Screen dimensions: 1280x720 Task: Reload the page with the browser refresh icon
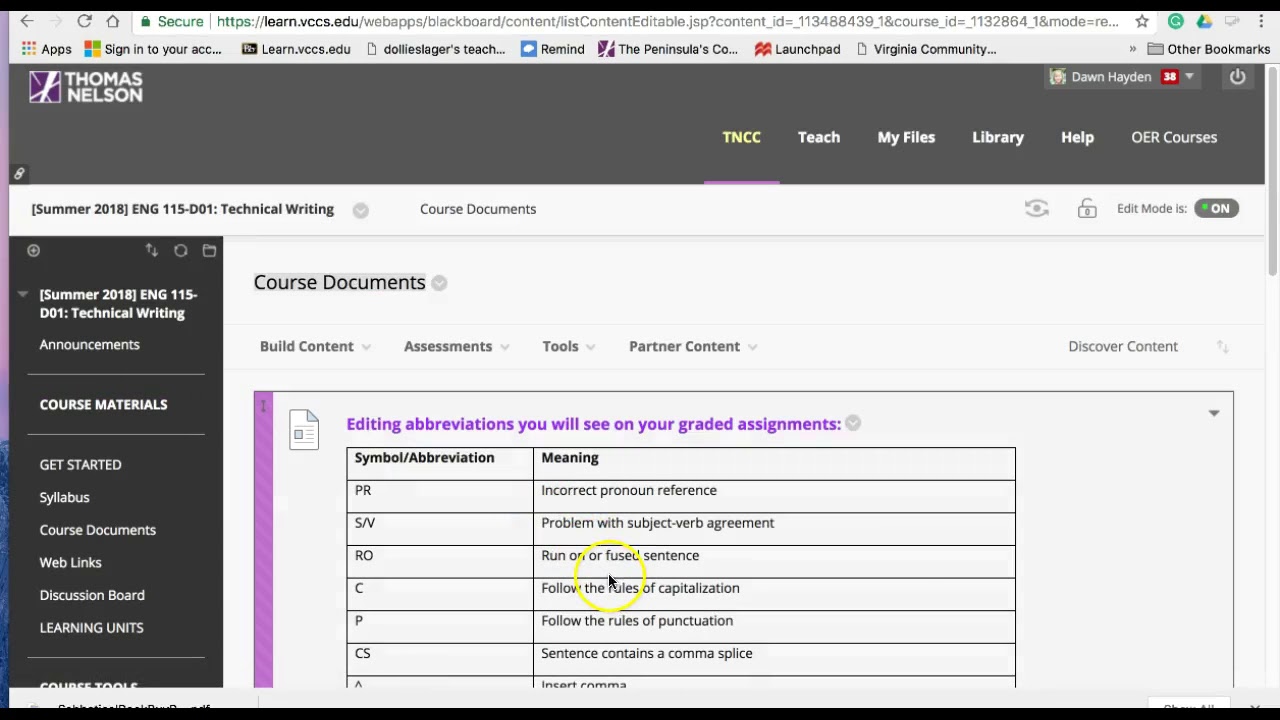(x=85, y=21)
